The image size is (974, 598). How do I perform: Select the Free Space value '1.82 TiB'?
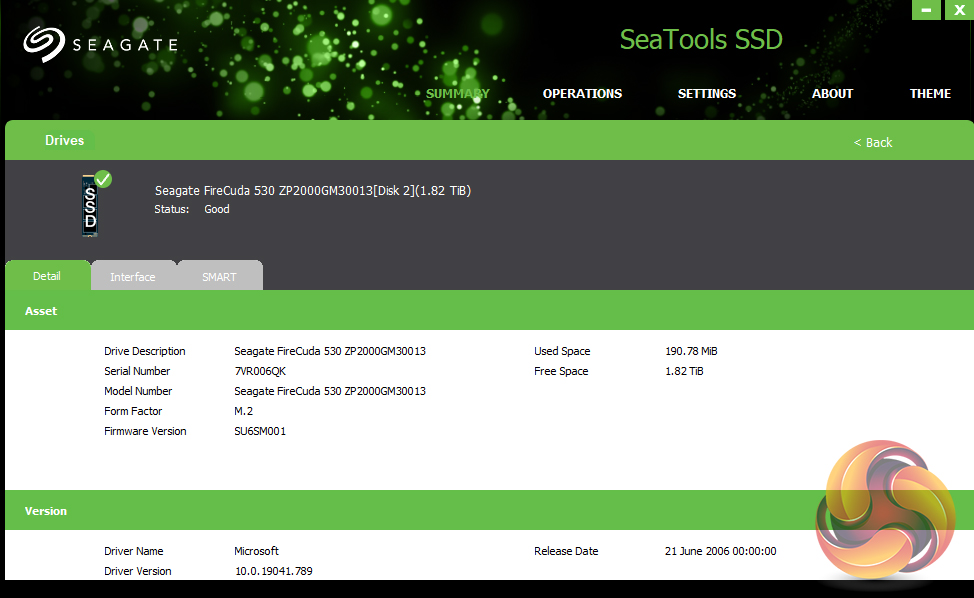tap(685, 371)
